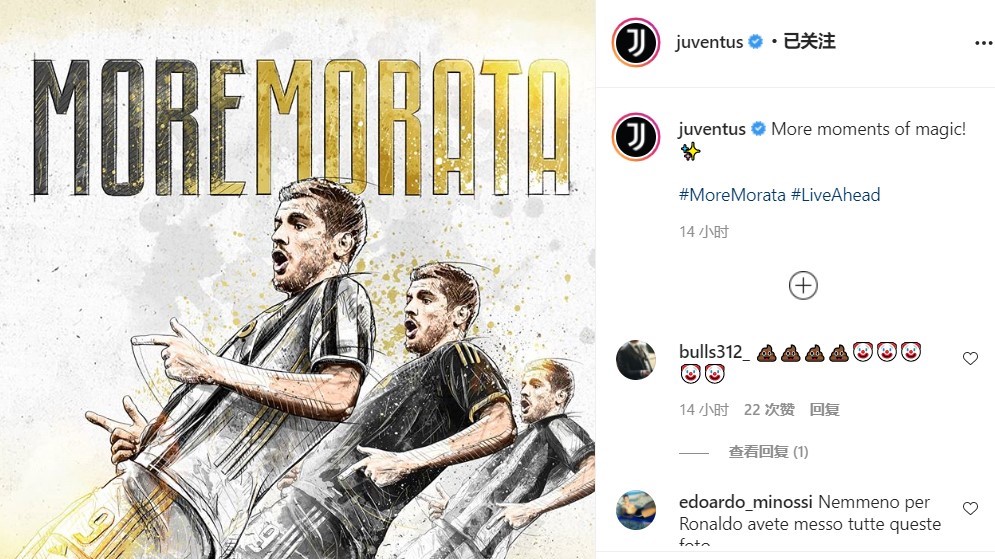
Task: Click the Juventus avatar beside the caption
Action: 636,136
